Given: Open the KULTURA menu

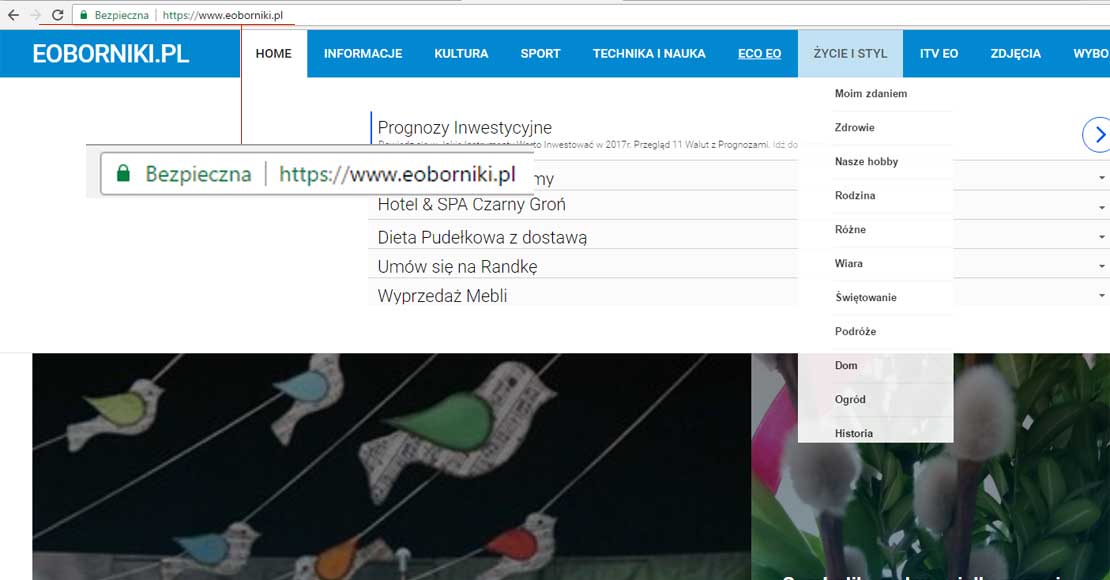Looking at the screenshot, I should tap(462, 54).
